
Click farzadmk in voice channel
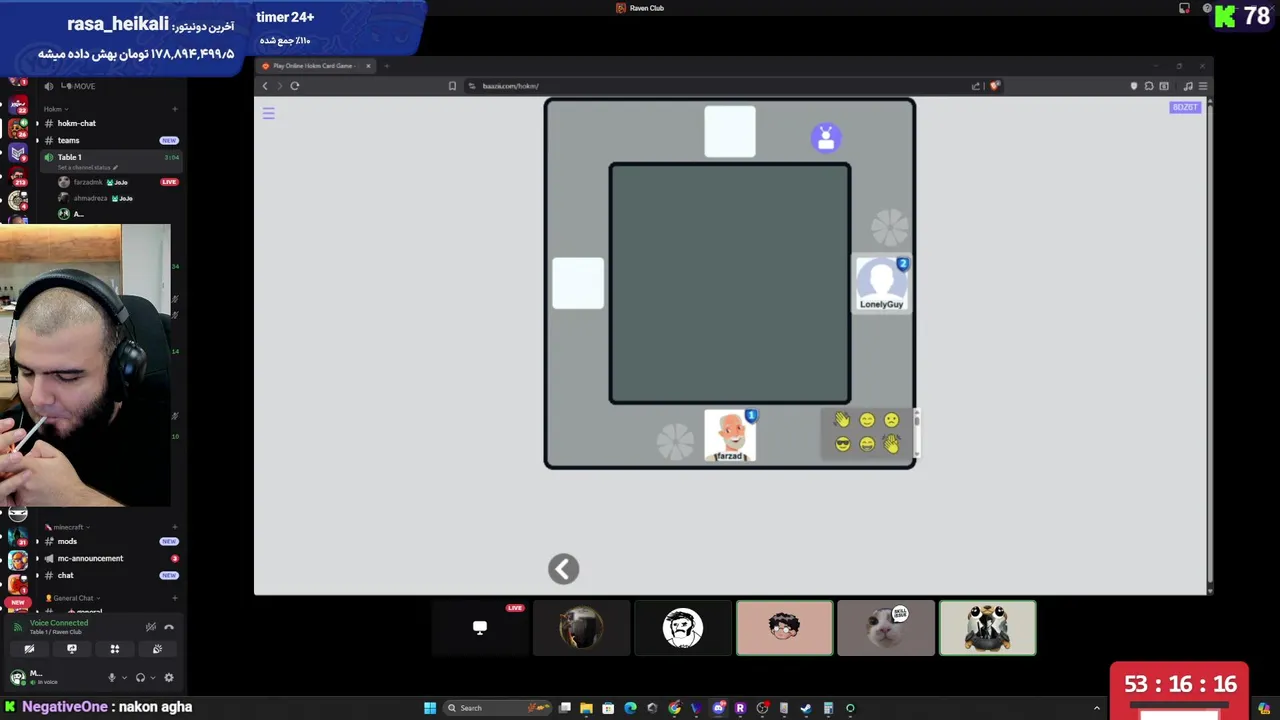pos(88,182)
